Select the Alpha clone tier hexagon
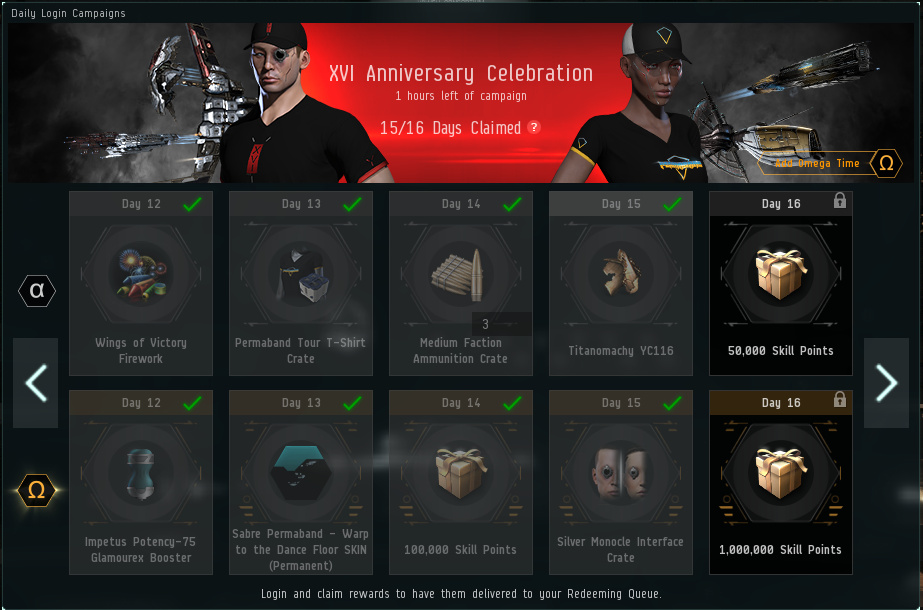The image size is (923, 610). click(x=37, y=290)
